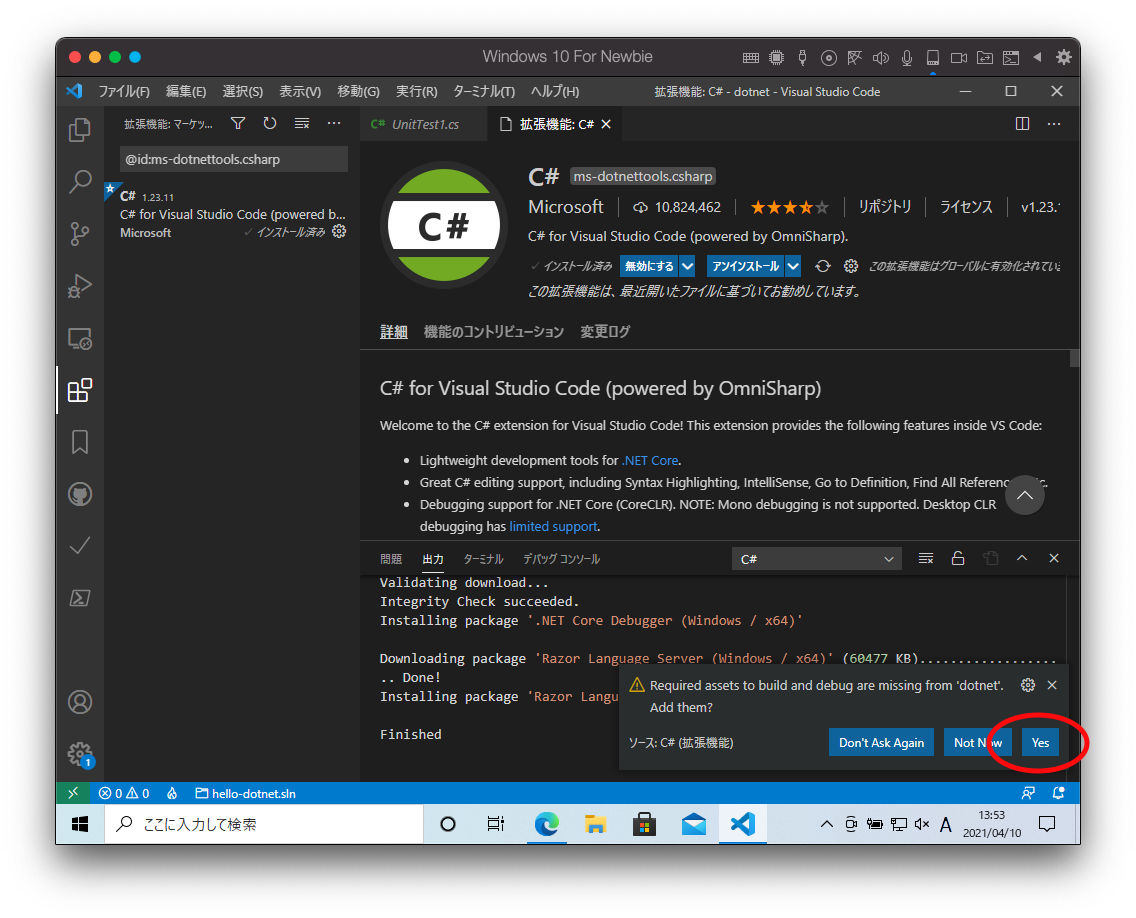
Task: Split the editor to the right
Action: (1022, 124)
